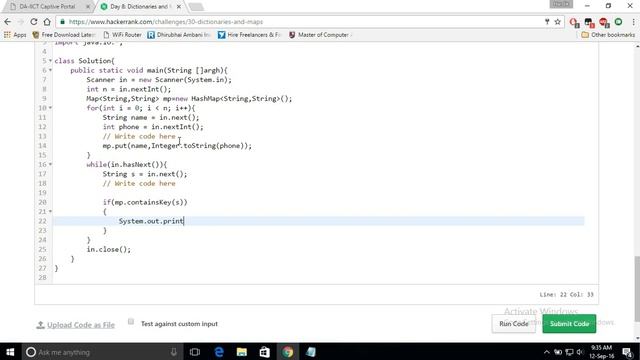Switch to Chrome in the taskbar
Image resolution: width=640 pixels, height=360 pixels.
287,352
